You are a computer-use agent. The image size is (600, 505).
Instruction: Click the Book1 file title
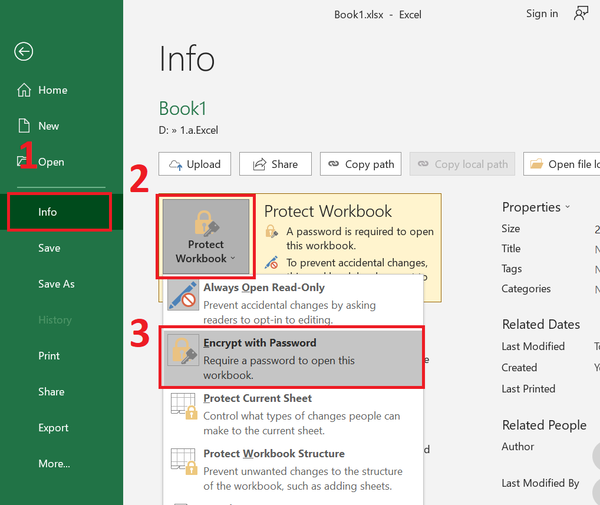coord(183,109)
